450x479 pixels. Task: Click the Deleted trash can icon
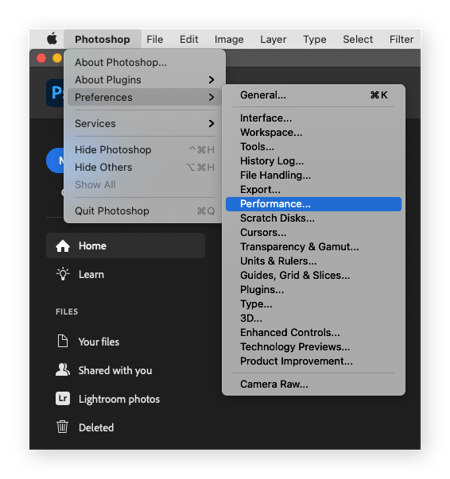point(62,427)
